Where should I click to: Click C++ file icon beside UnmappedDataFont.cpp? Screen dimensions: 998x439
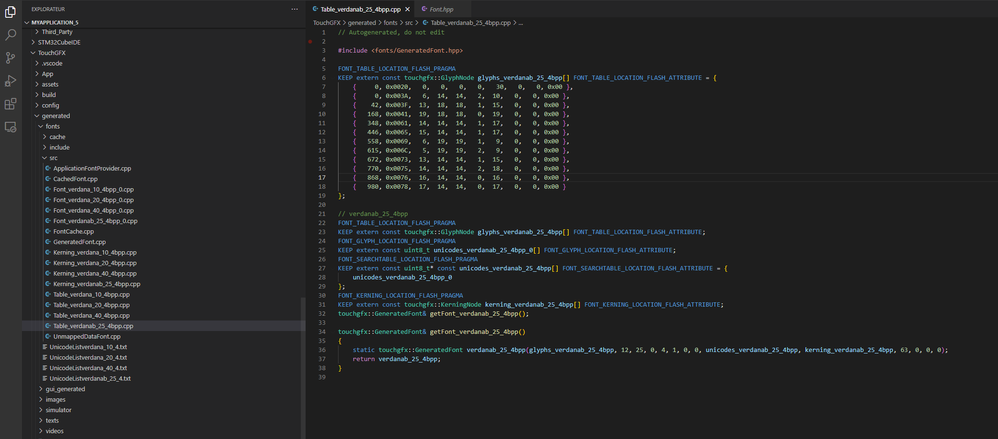(x=48, y=336)
